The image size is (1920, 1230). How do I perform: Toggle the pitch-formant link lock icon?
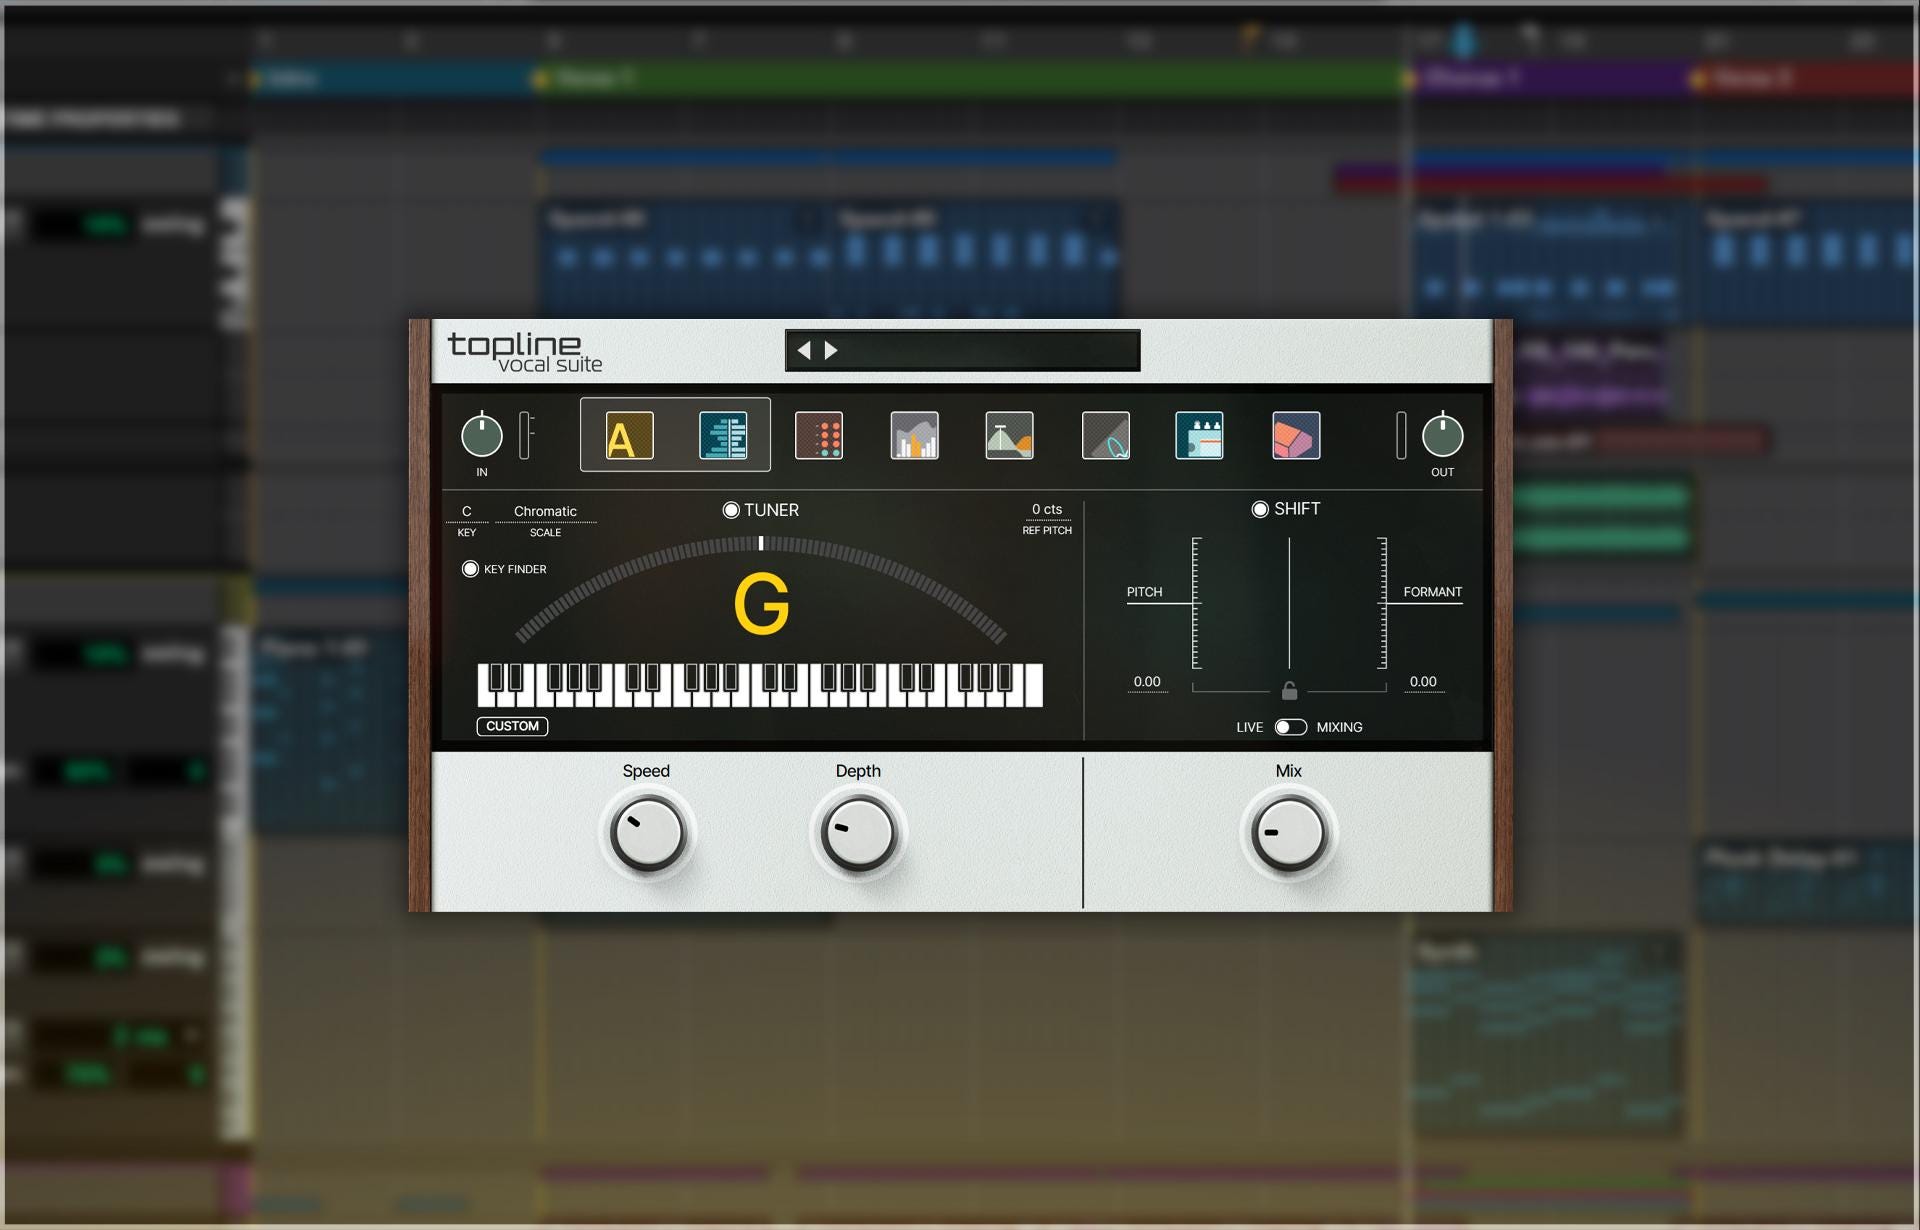[1290, 690]
